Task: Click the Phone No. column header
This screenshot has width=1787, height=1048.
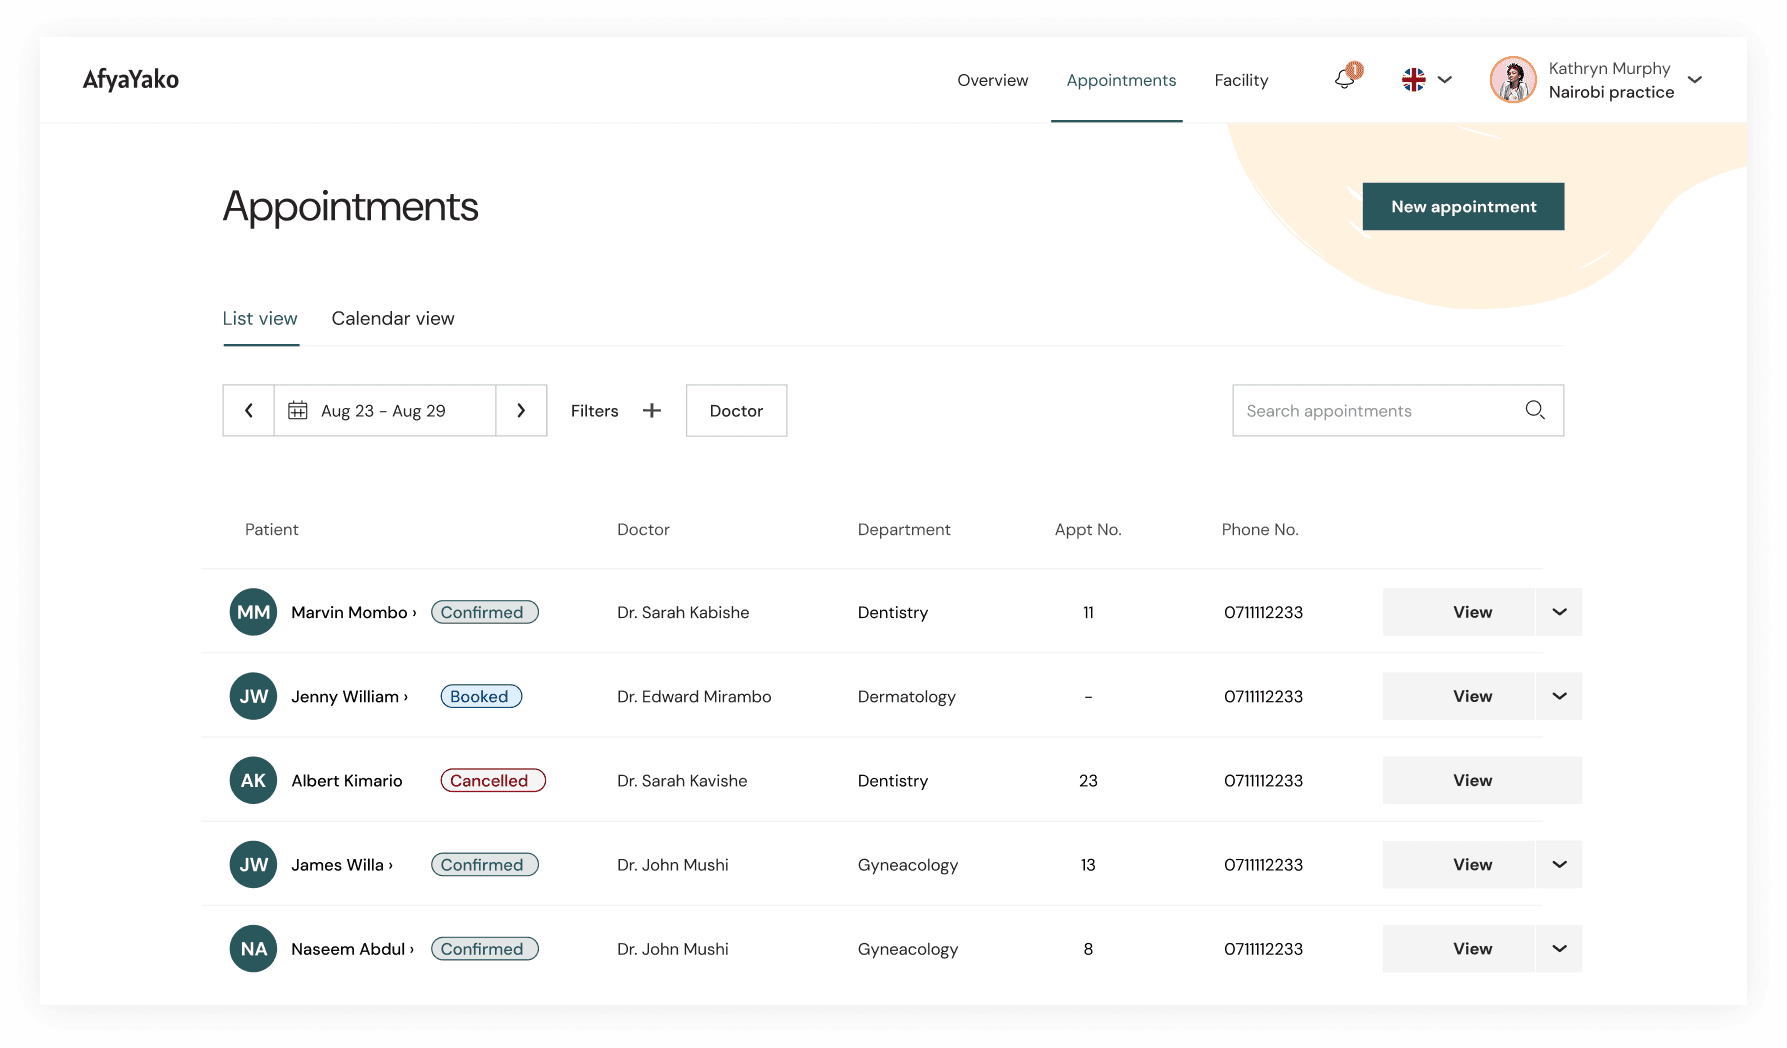Action: [1260, 529]
